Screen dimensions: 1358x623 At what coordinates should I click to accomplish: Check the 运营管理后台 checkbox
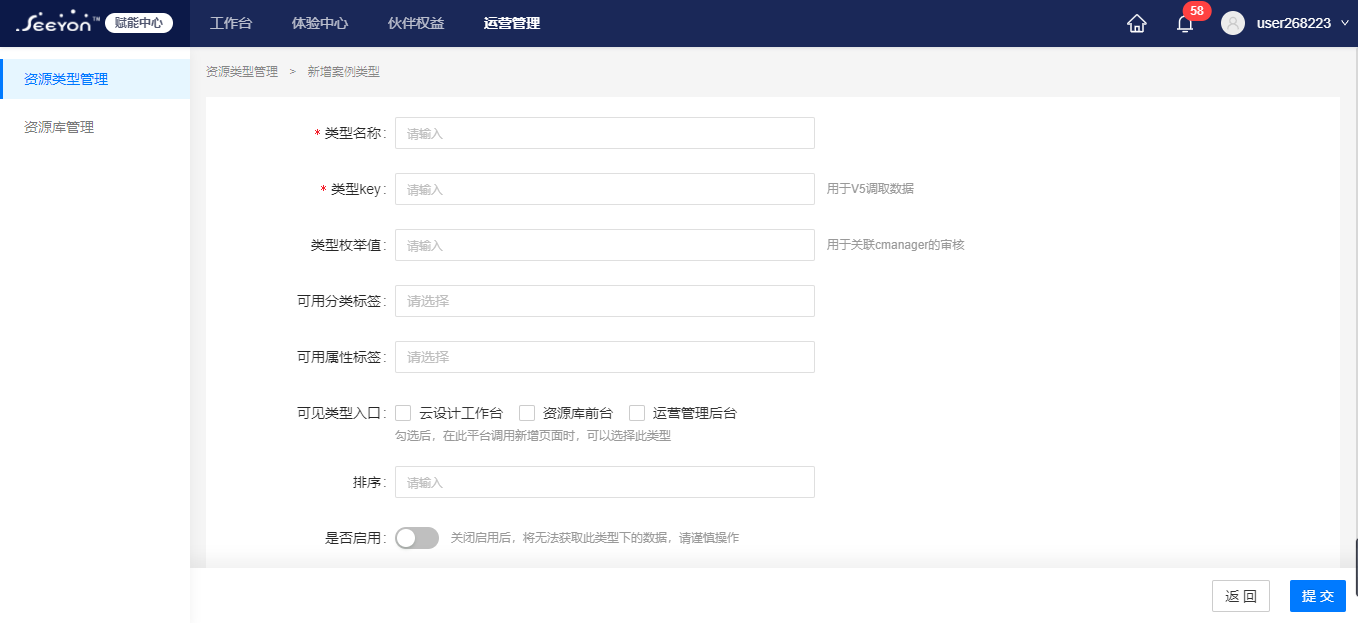coord(637,413)
